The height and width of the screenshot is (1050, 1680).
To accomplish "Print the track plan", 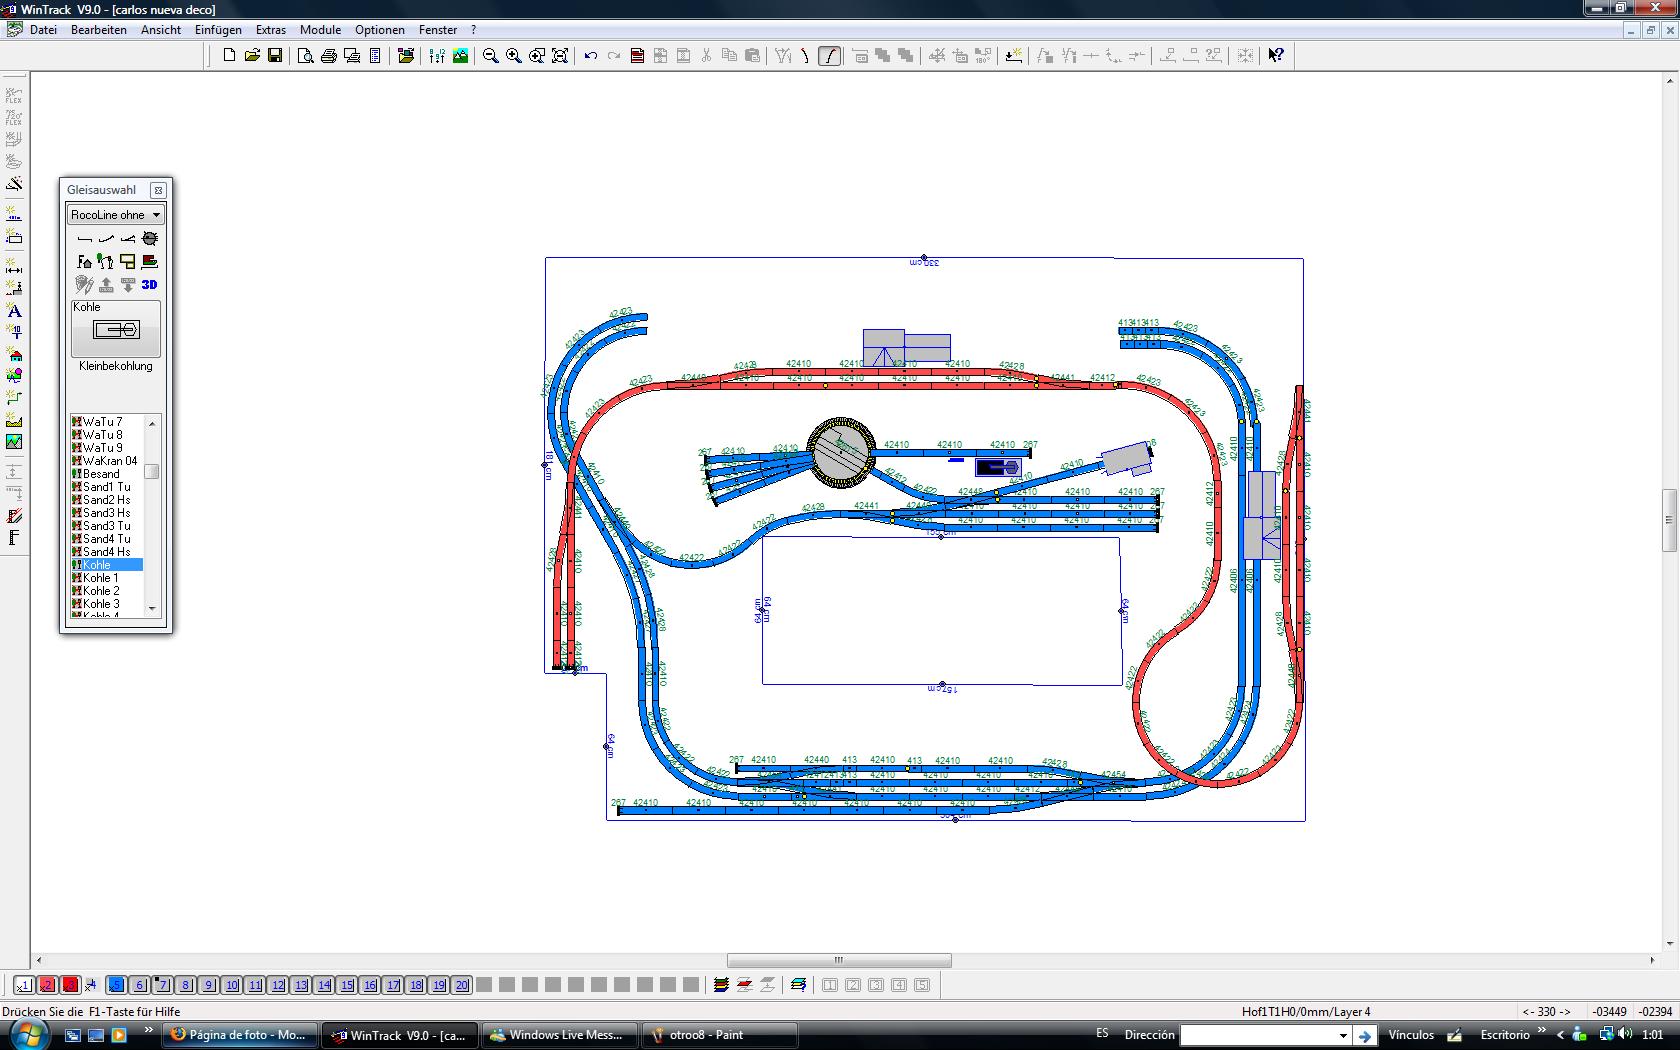I will (329, 56).
